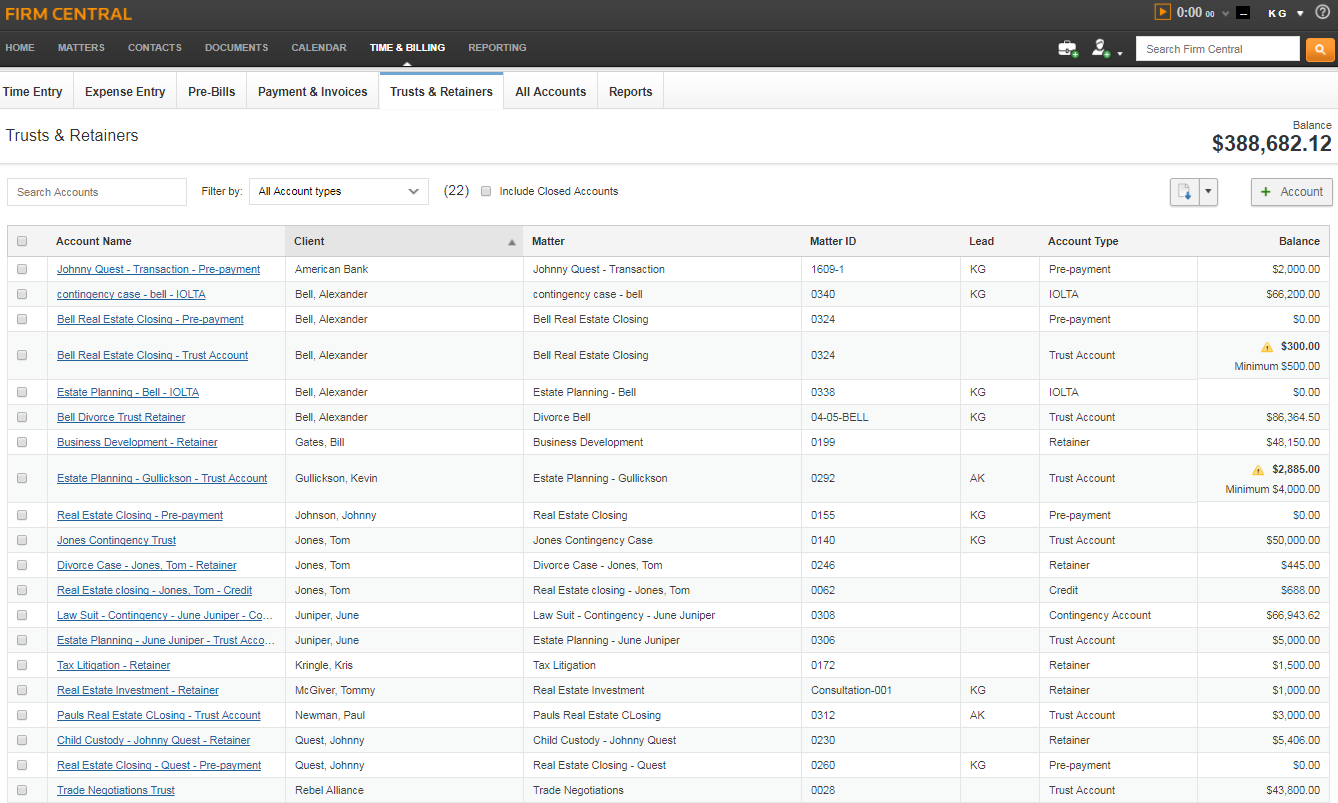
Task: Click the help question mark icon
Action: tap(1322, 12)
